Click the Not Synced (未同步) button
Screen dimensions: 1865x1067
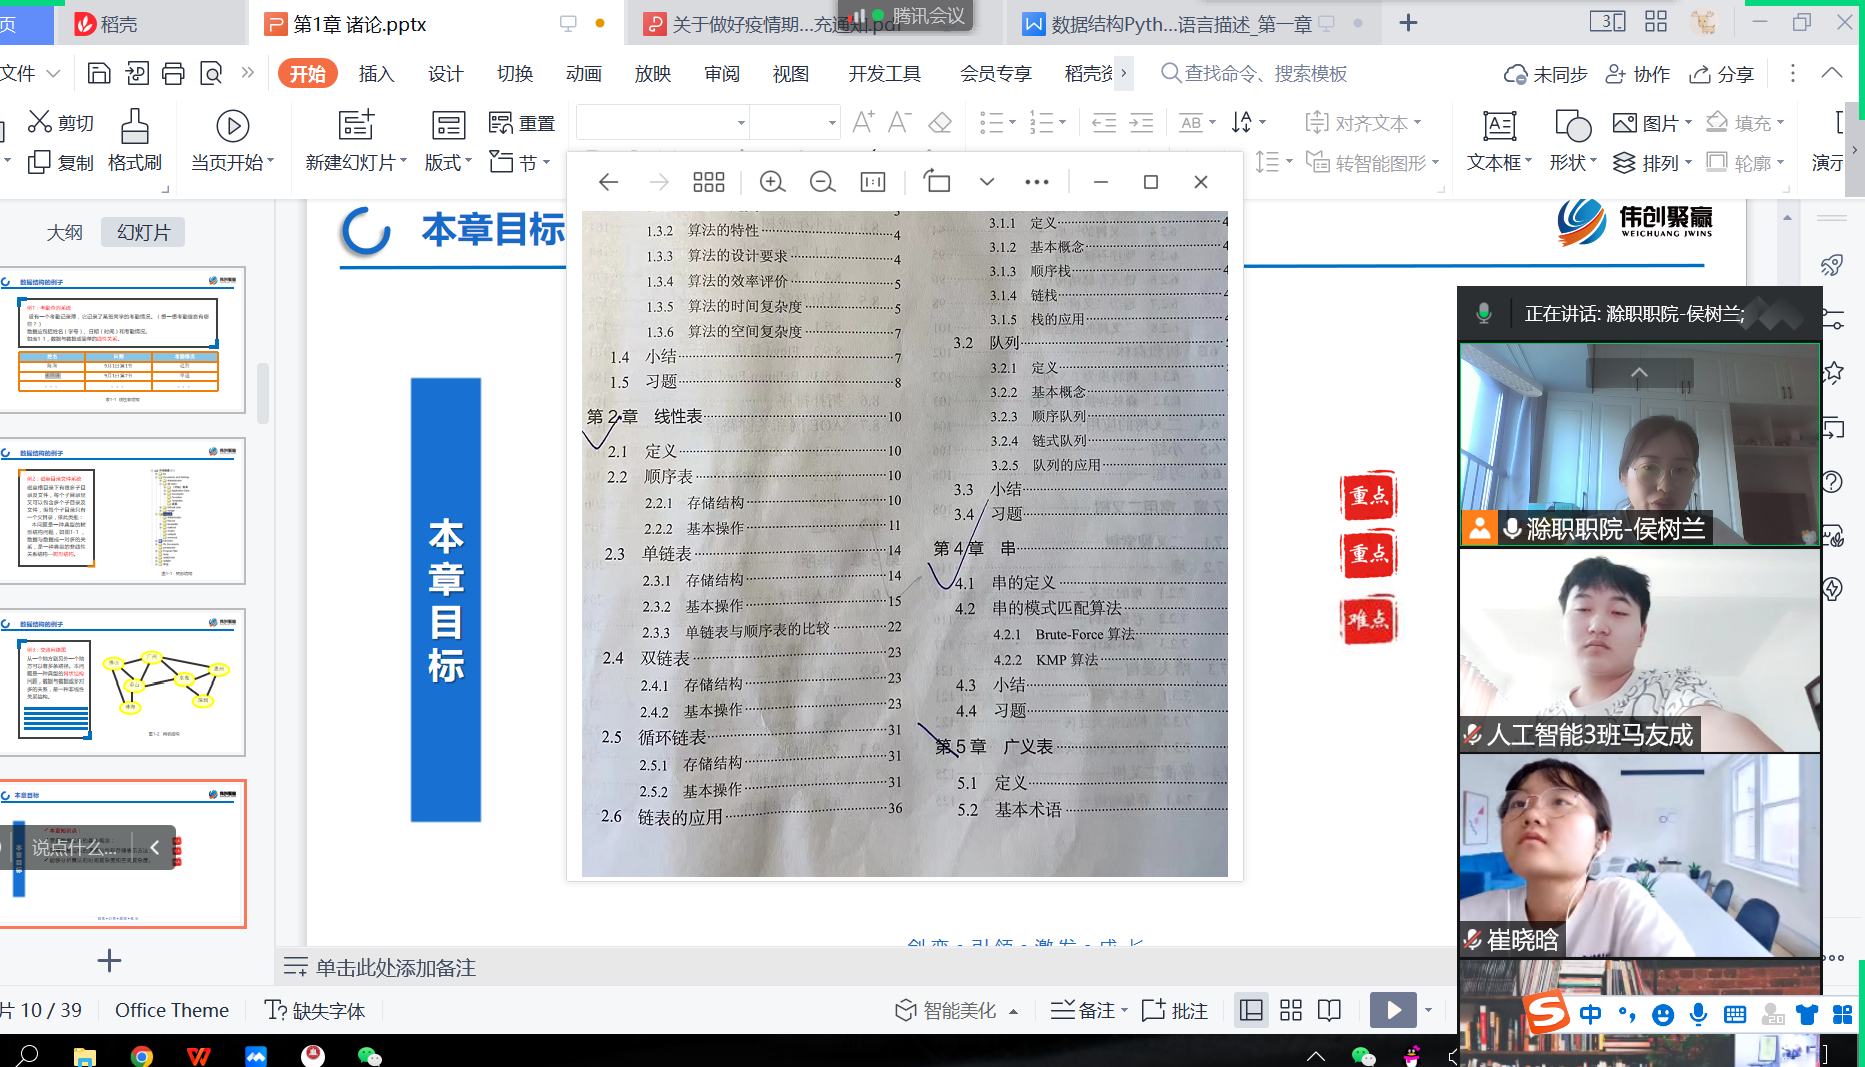click(x=1545, y=74)
